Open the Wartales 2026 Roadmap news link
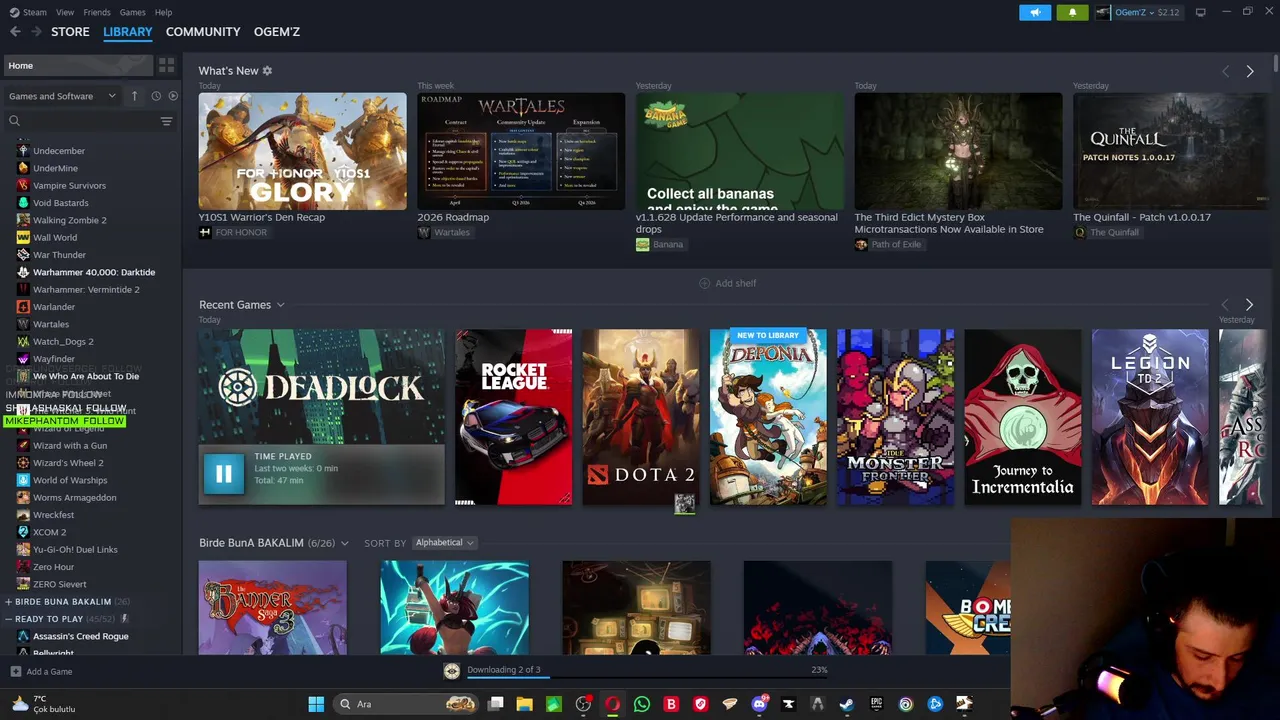 click(453, 217)
